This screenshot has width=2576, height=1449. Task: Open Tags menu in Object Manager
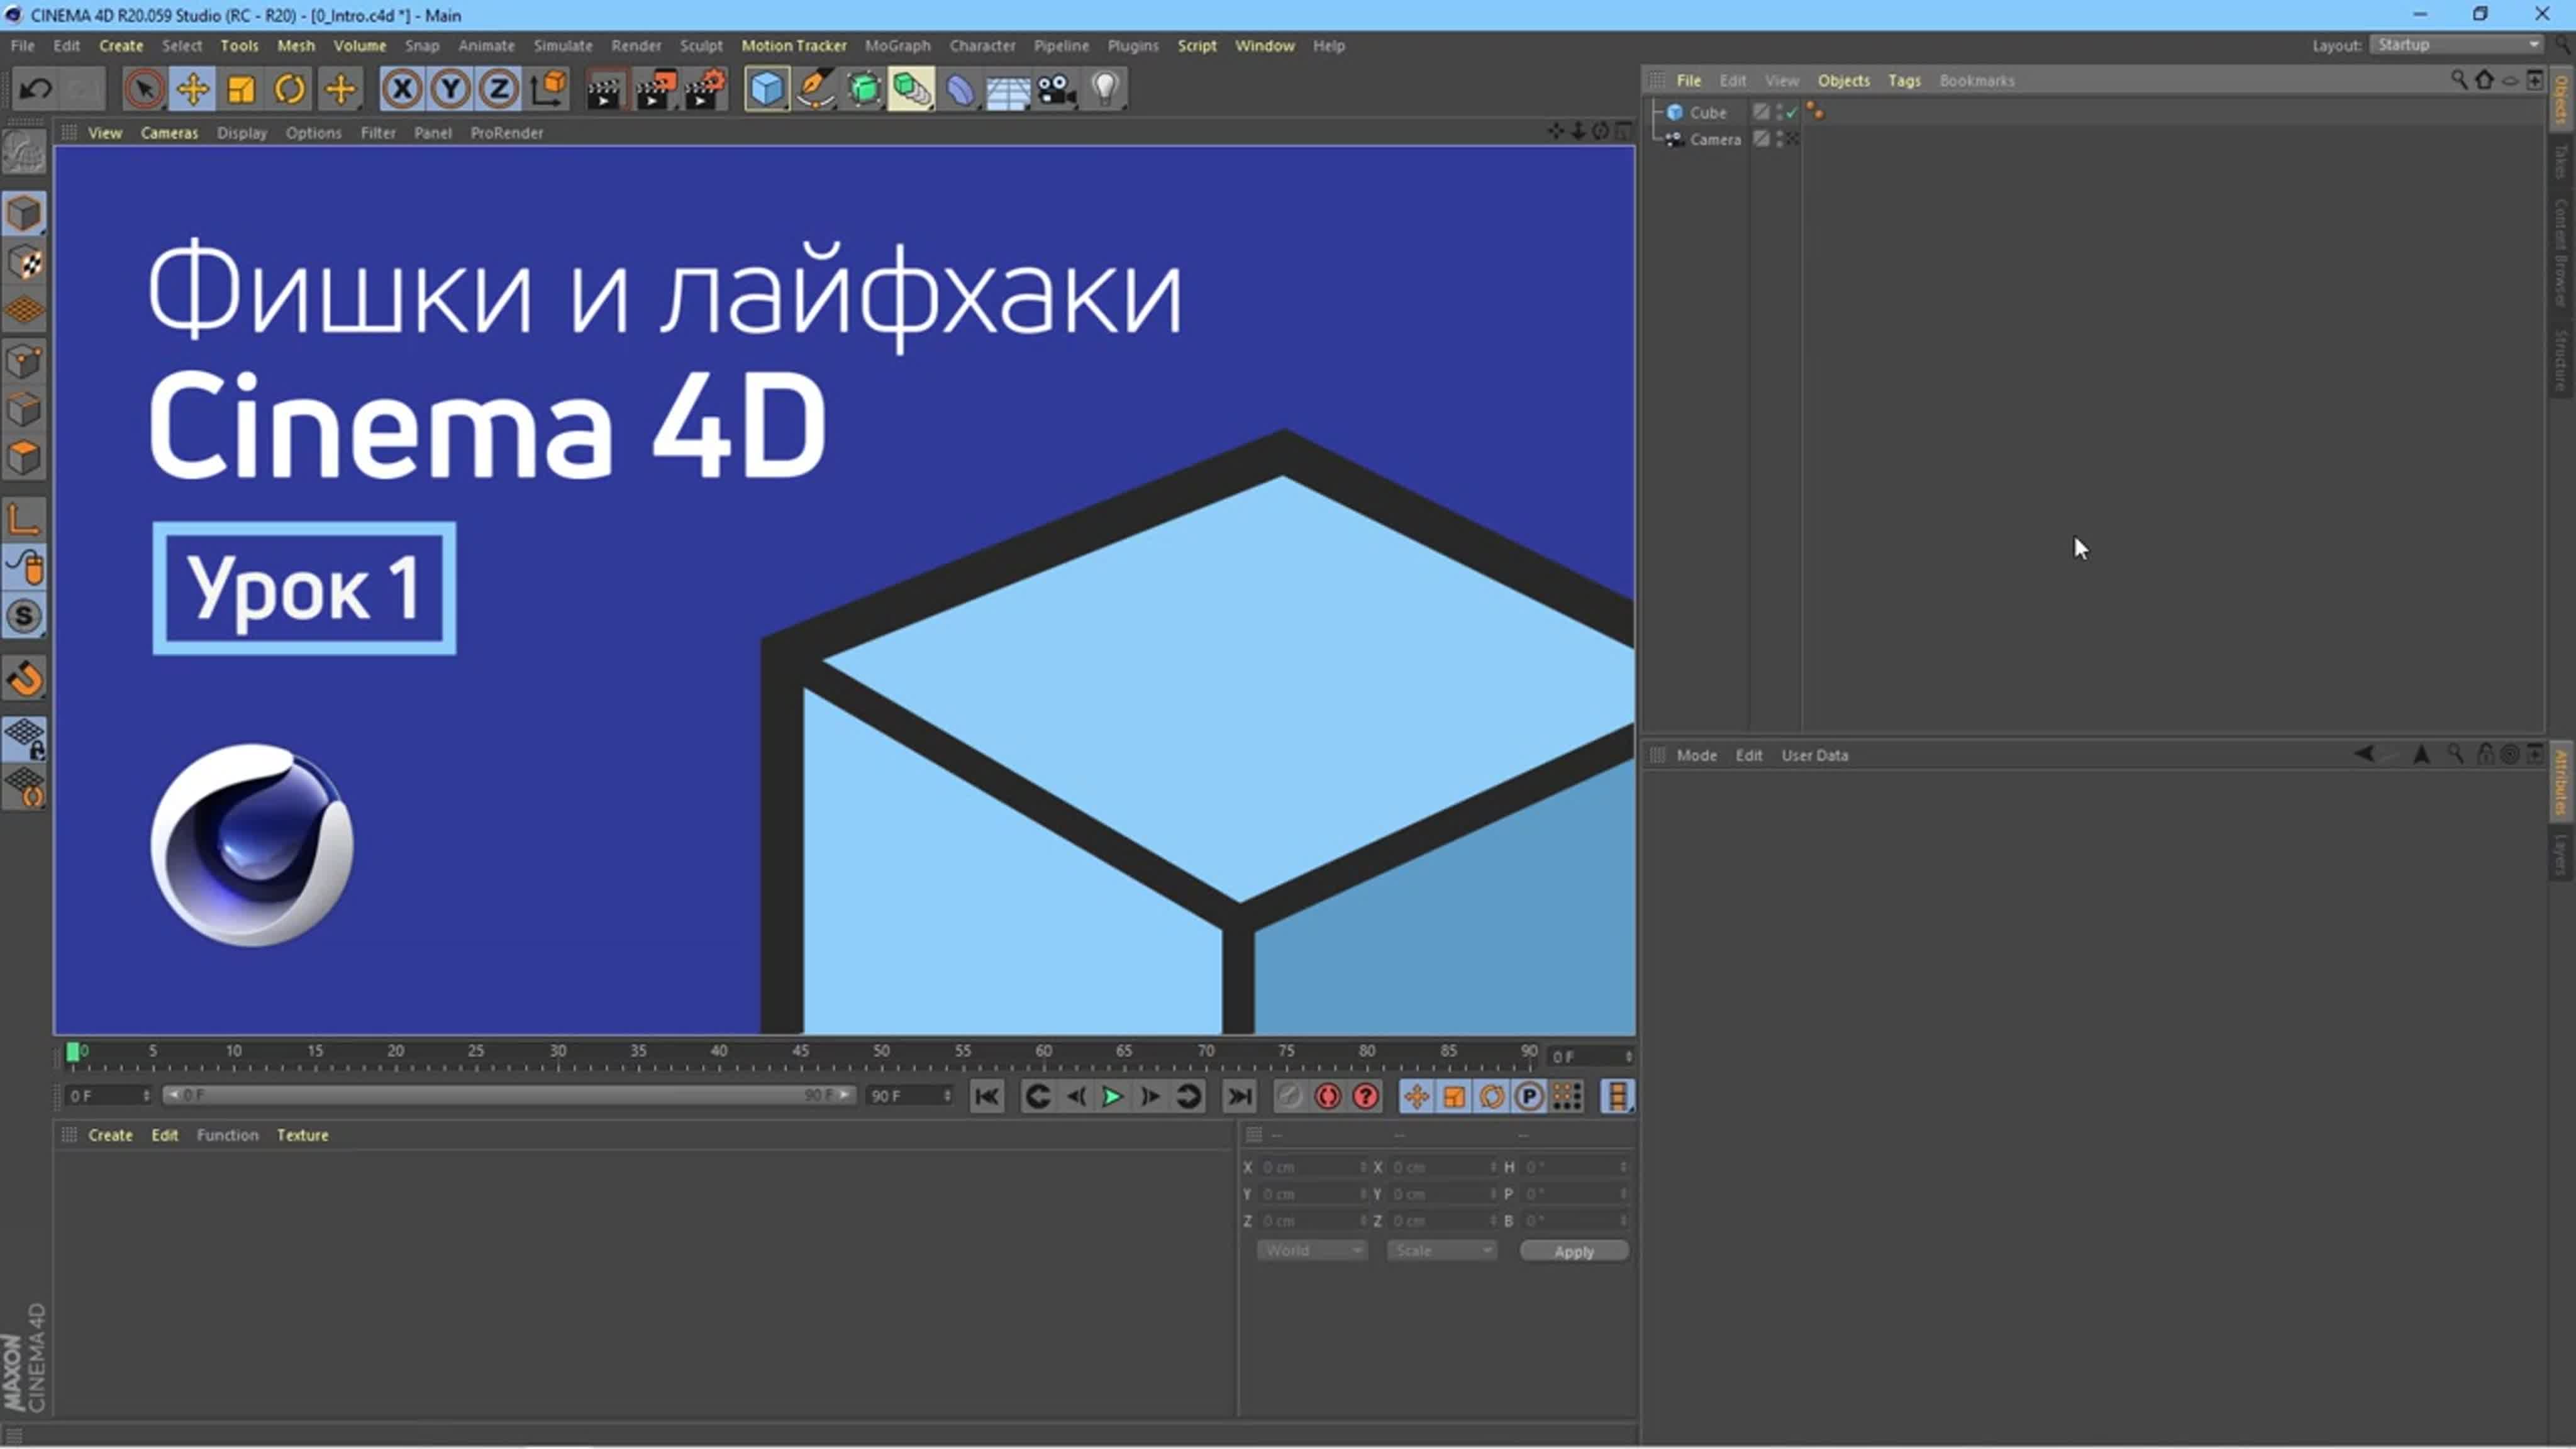coord(1904,81)
